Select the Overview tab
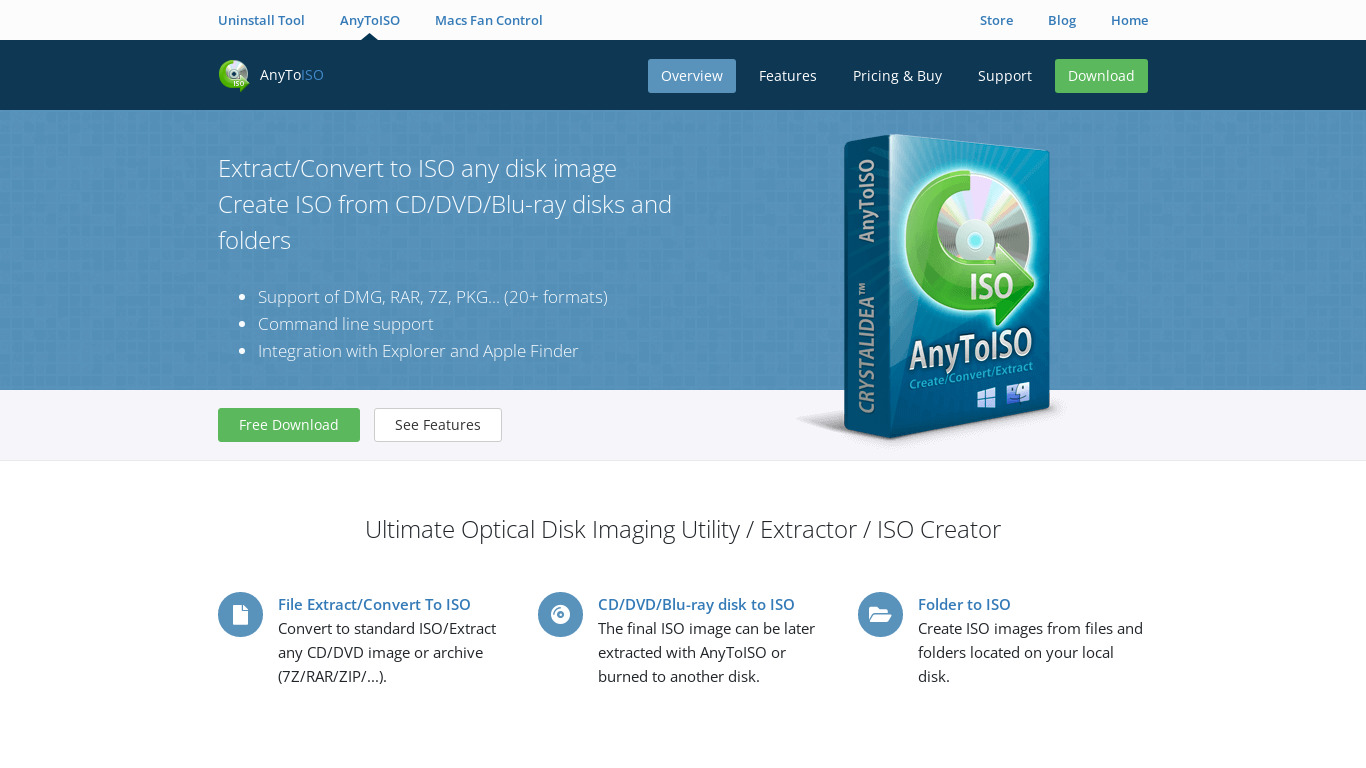Image resolution: width=1366 pixels, height=768 pixels. pyautogui.click(x=692, y=76)
